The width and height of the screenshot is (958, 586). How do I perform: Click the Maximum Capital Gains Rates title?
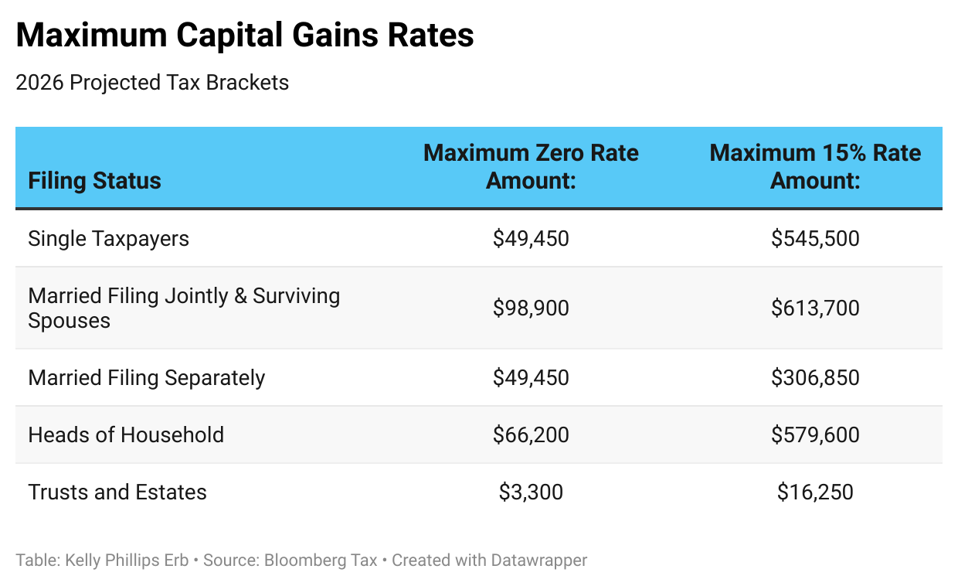tap(245, 36)
